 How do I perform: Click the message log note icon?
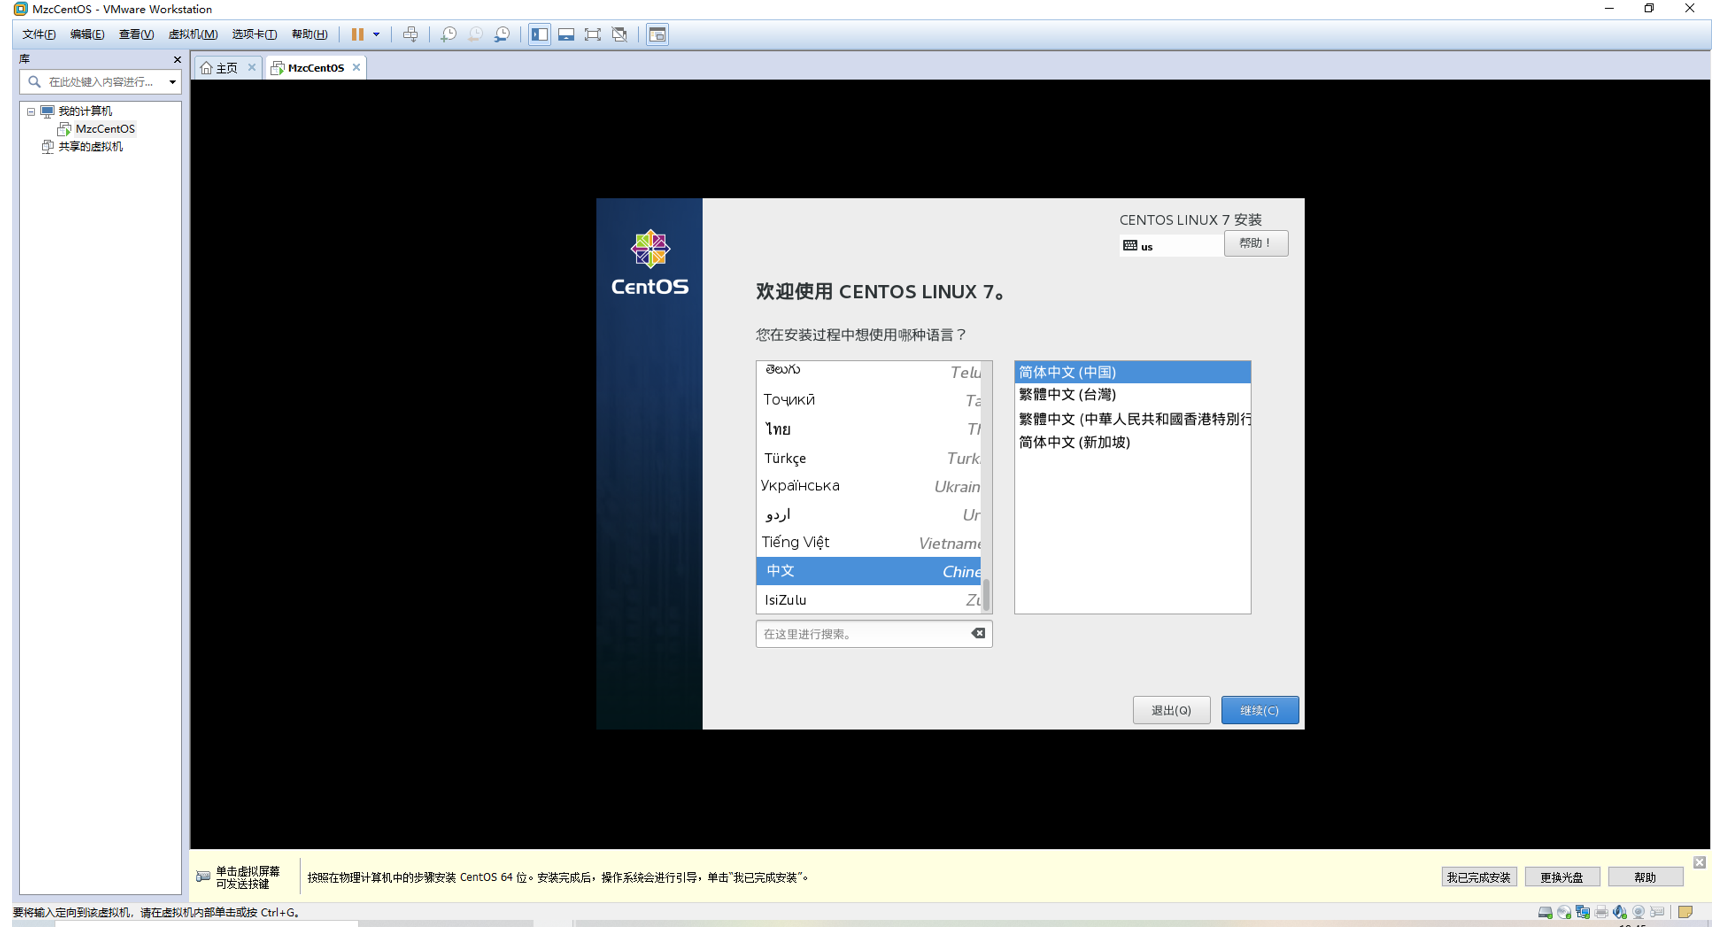pos(1685,913)
